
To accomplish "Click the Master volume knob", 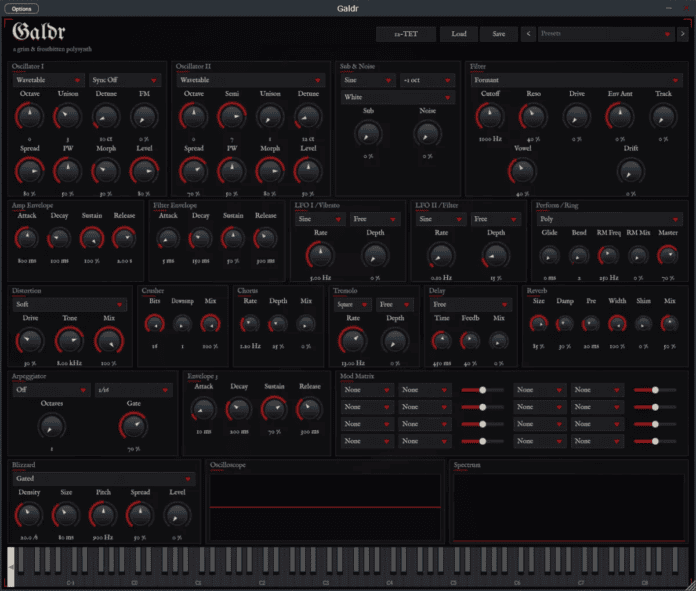I will pos(668,255).
